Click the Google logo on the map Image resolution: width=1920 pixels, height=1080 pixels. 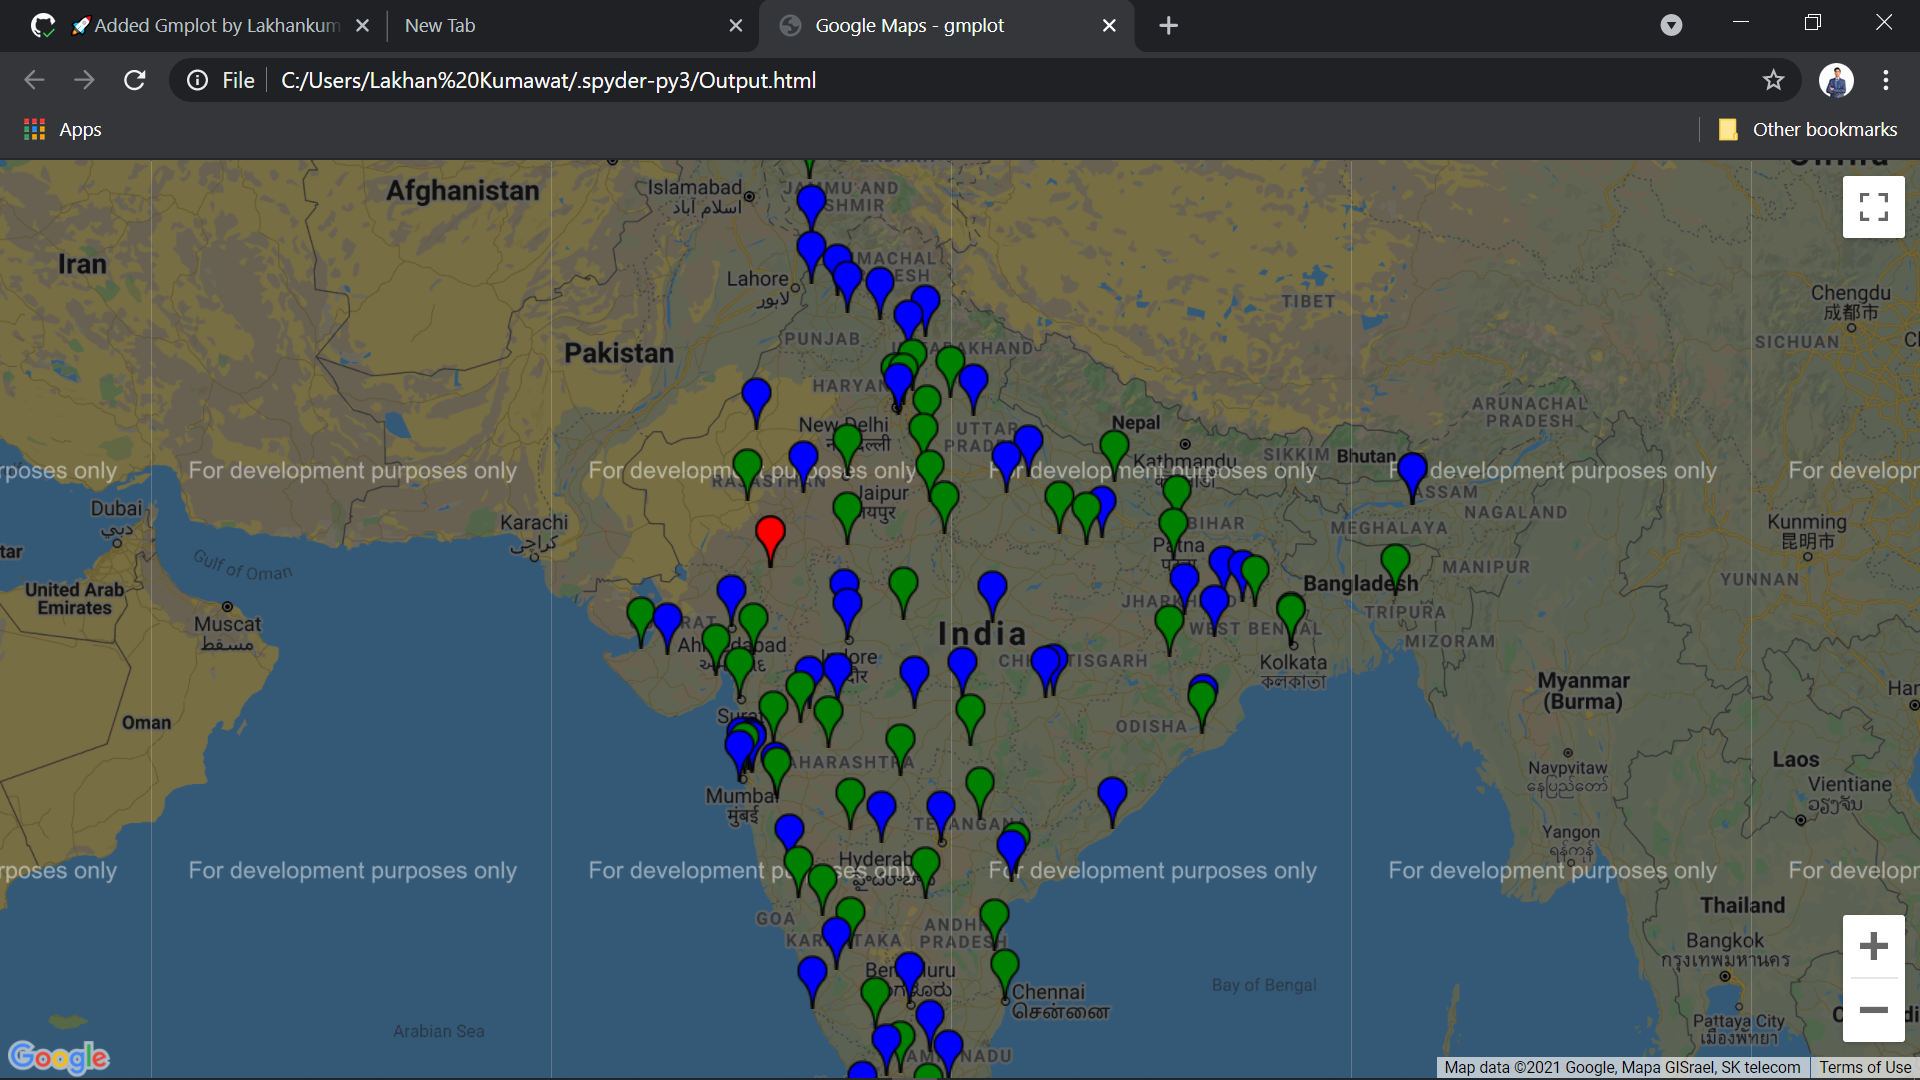tap(59, 1056)
